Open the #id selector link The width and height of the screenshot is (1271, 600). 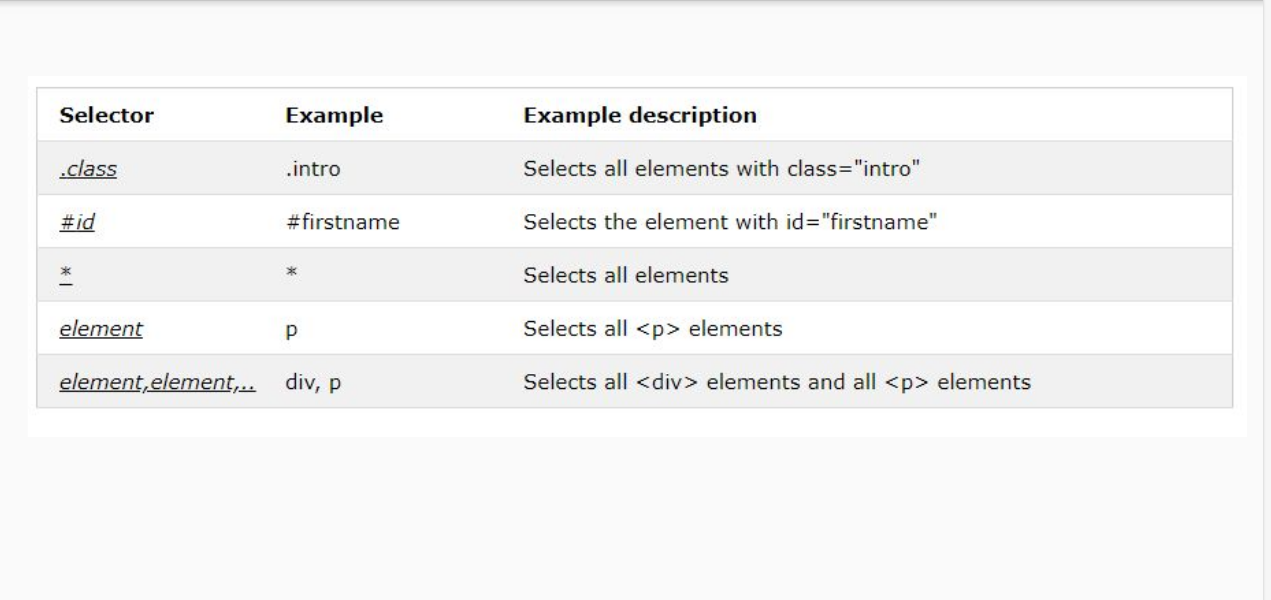(x=77, y=222)
